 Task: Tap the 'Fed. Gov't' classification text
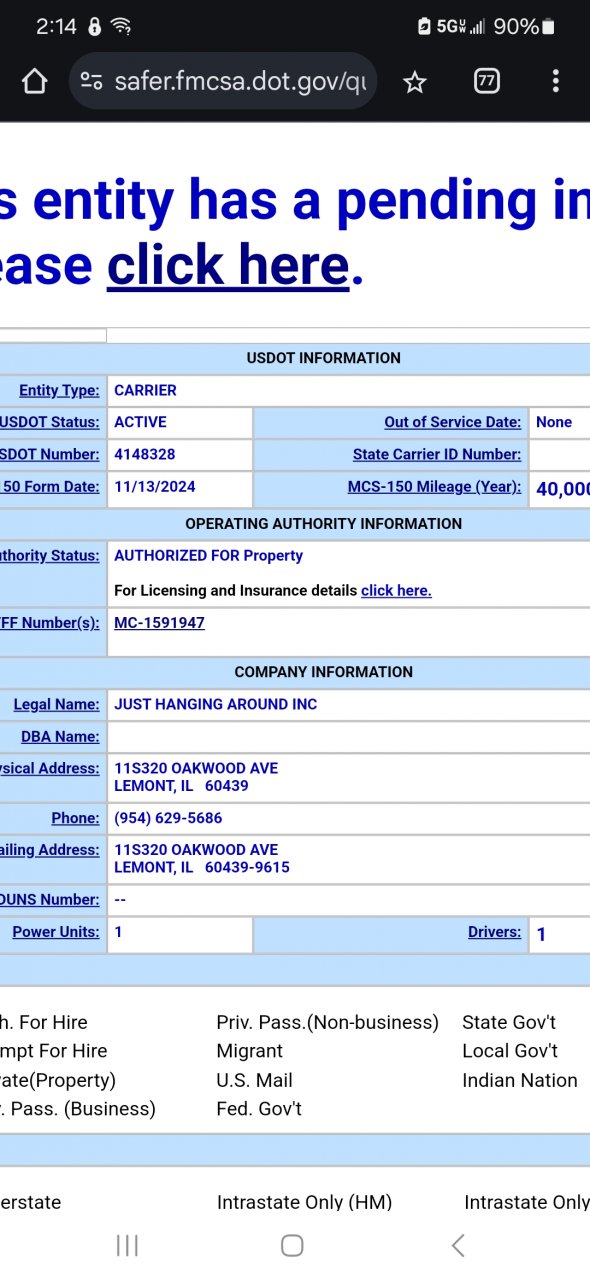[258, 1109]
